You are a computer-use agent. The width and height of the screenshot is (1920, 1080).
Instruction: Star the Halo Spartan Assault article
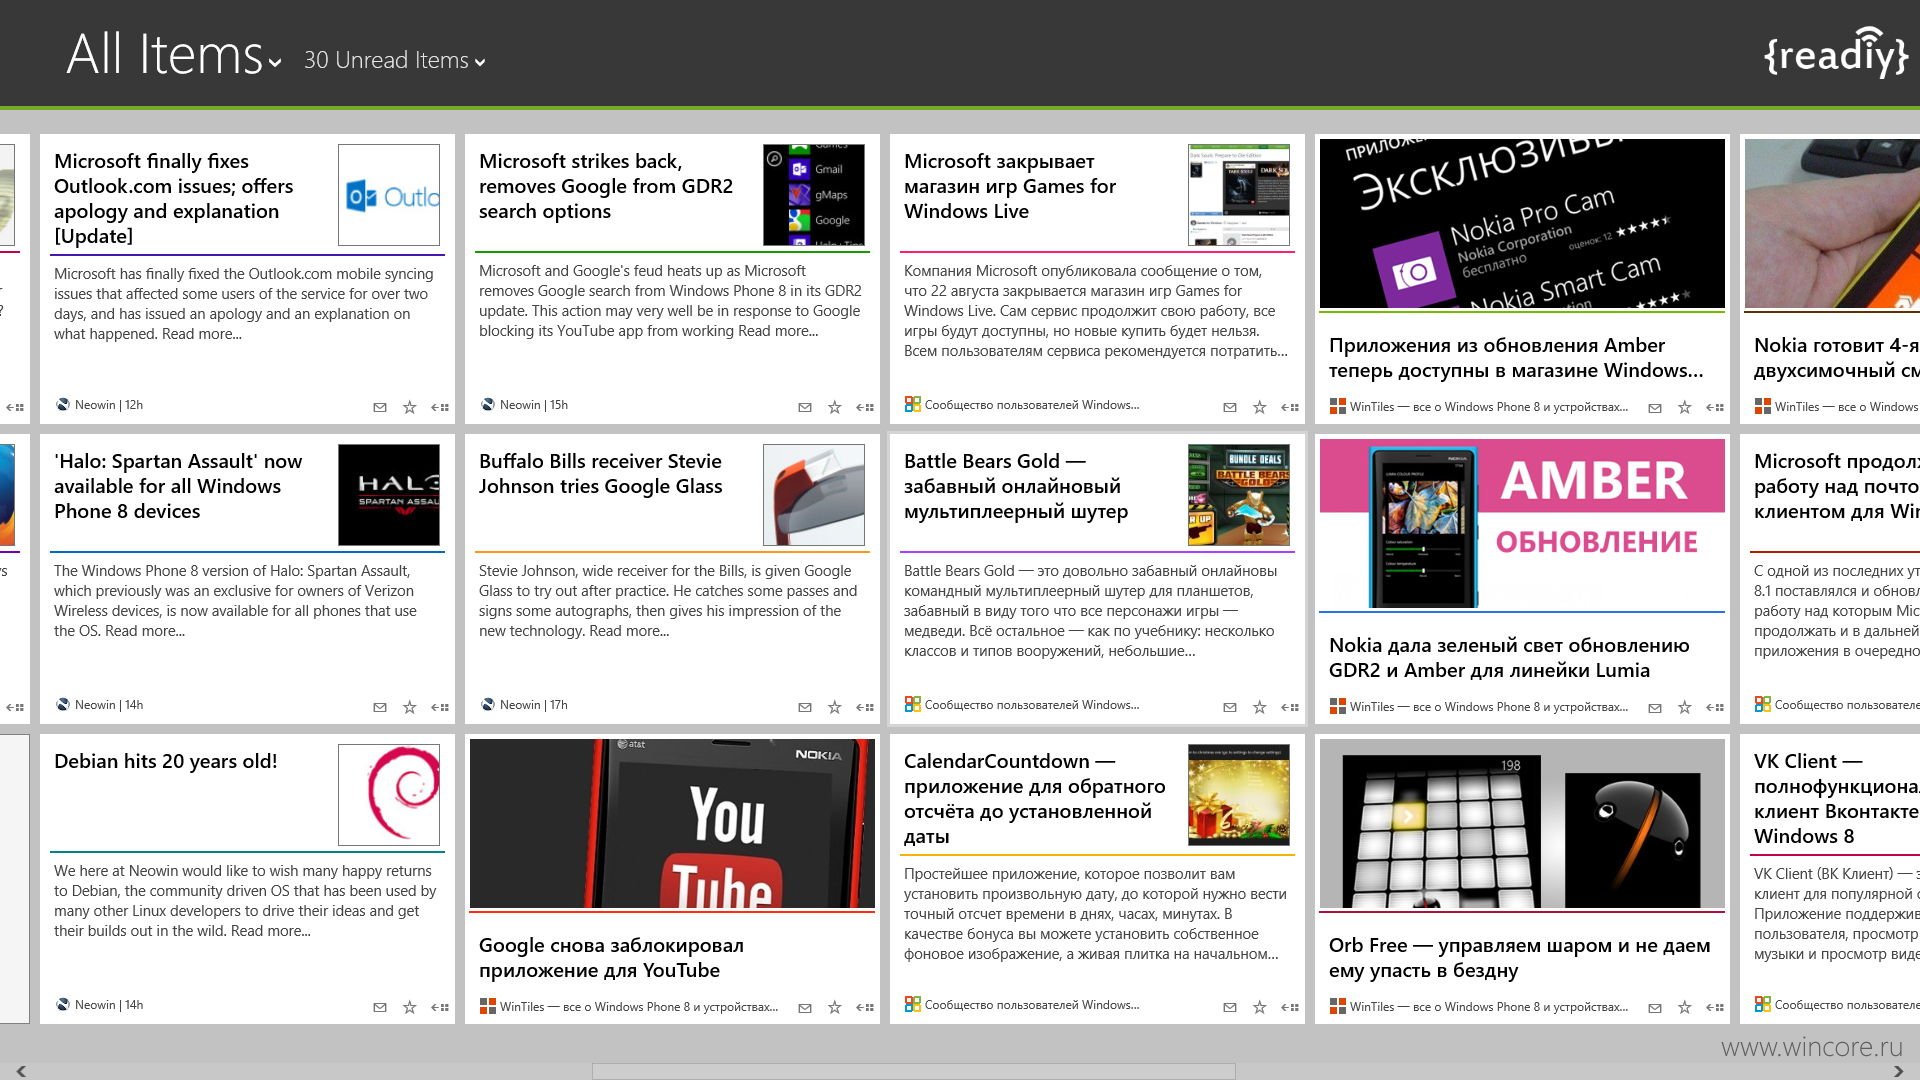coord(409,707)
